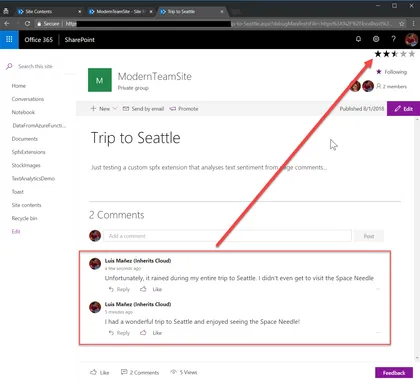This screenshot has height=382, width=420.
Task: Click the SharePoint header link
Action: pyautogui.click(x=80, y=40)
